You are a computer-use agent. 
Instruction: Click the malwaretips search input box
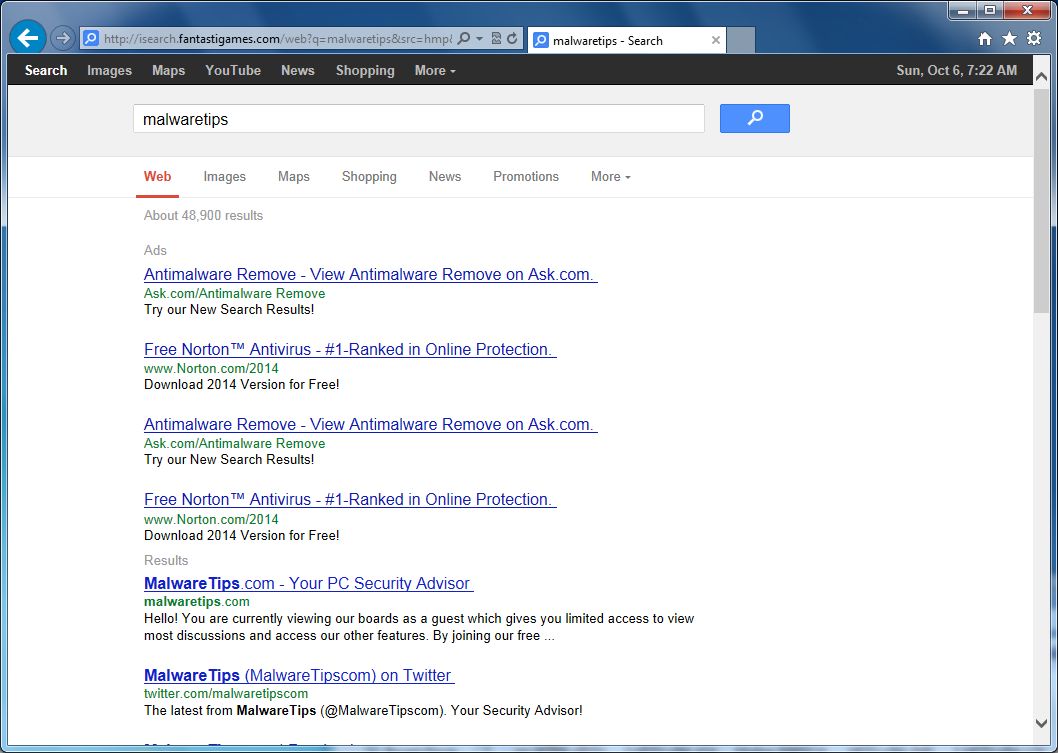point(419,119)
